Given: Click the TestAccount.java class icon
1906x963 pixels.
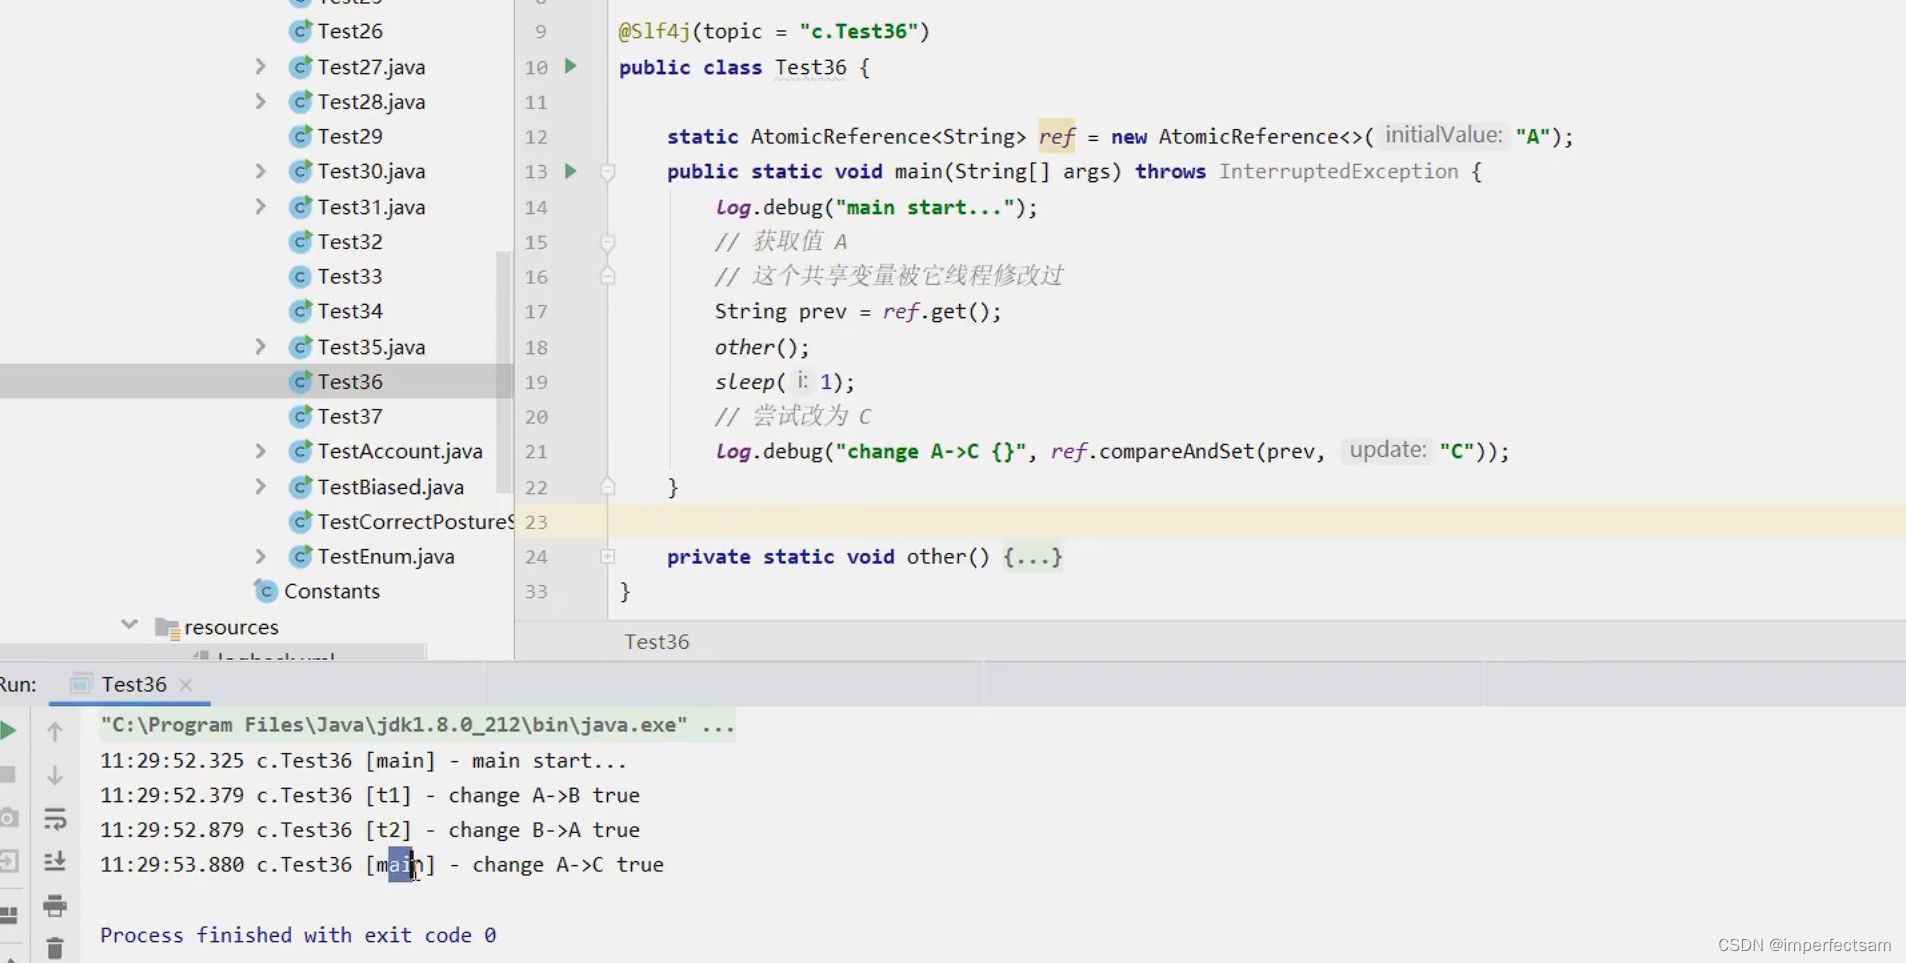Looking at the screenshot, I should coord(300,451).
